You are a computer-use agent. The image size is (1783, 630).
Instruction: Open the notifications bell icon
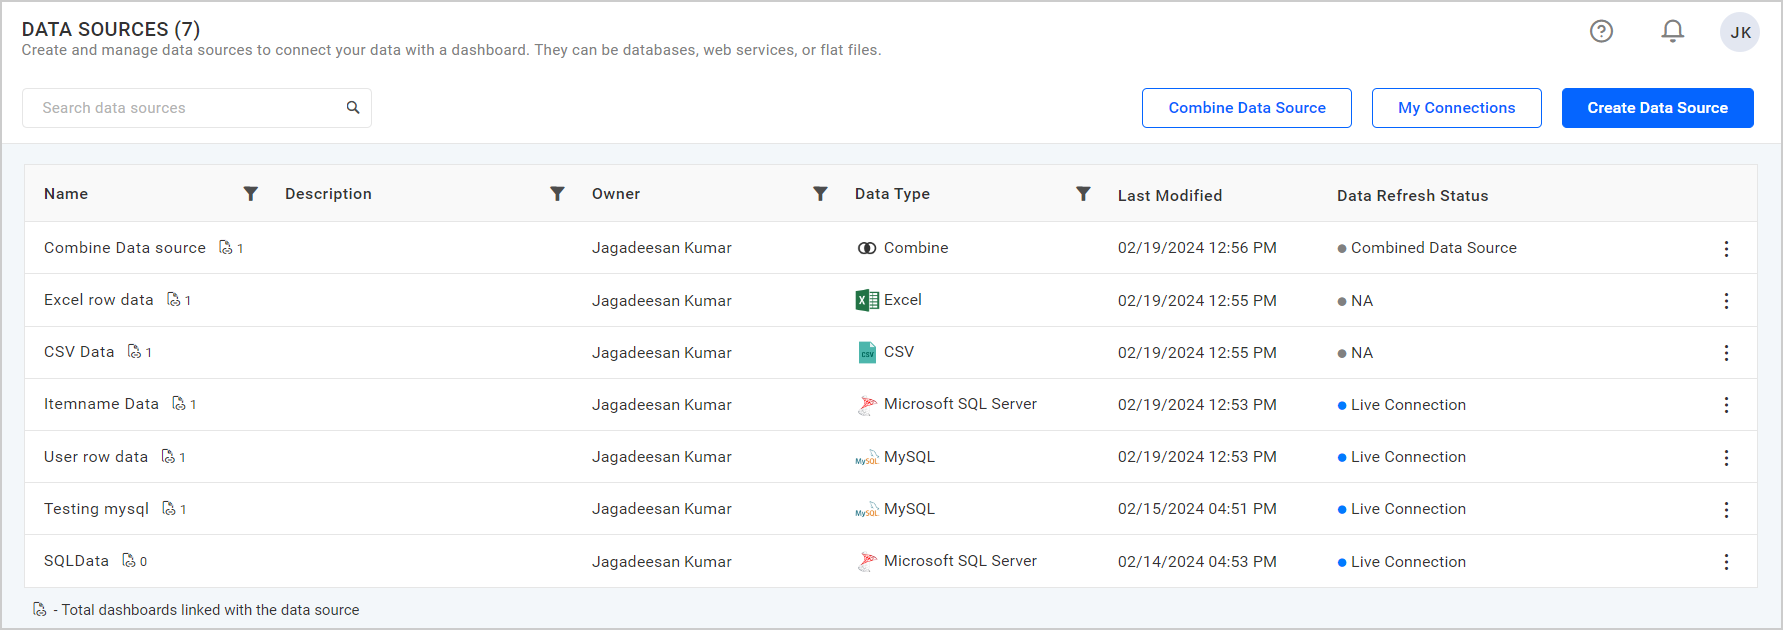pos(1672,32)
